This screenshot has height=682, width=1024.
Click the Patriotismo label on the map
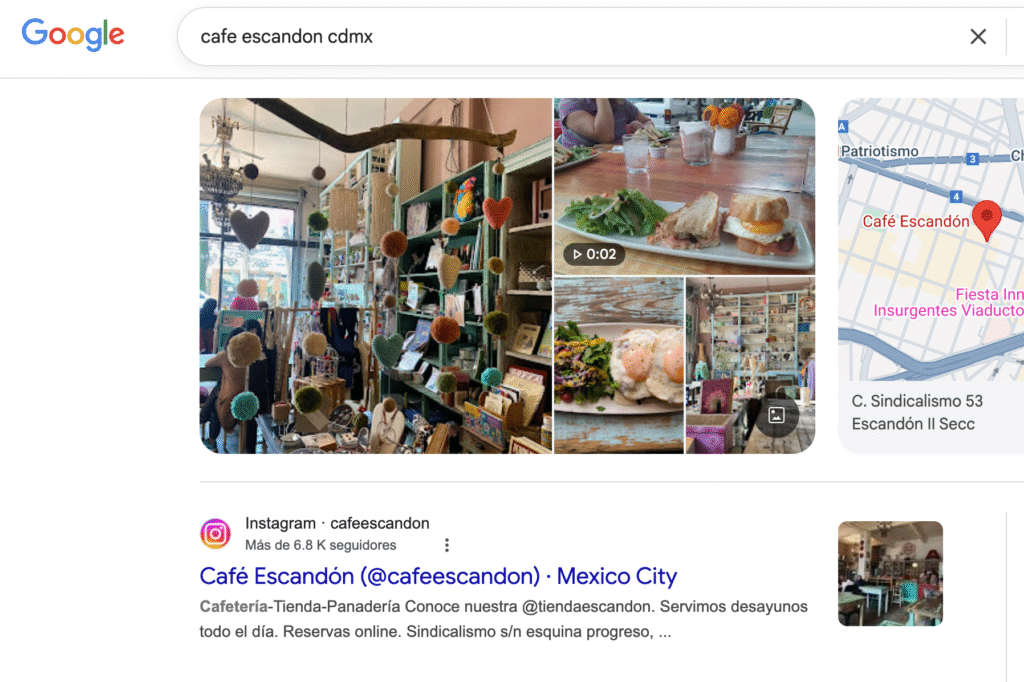tap(879, 152)
